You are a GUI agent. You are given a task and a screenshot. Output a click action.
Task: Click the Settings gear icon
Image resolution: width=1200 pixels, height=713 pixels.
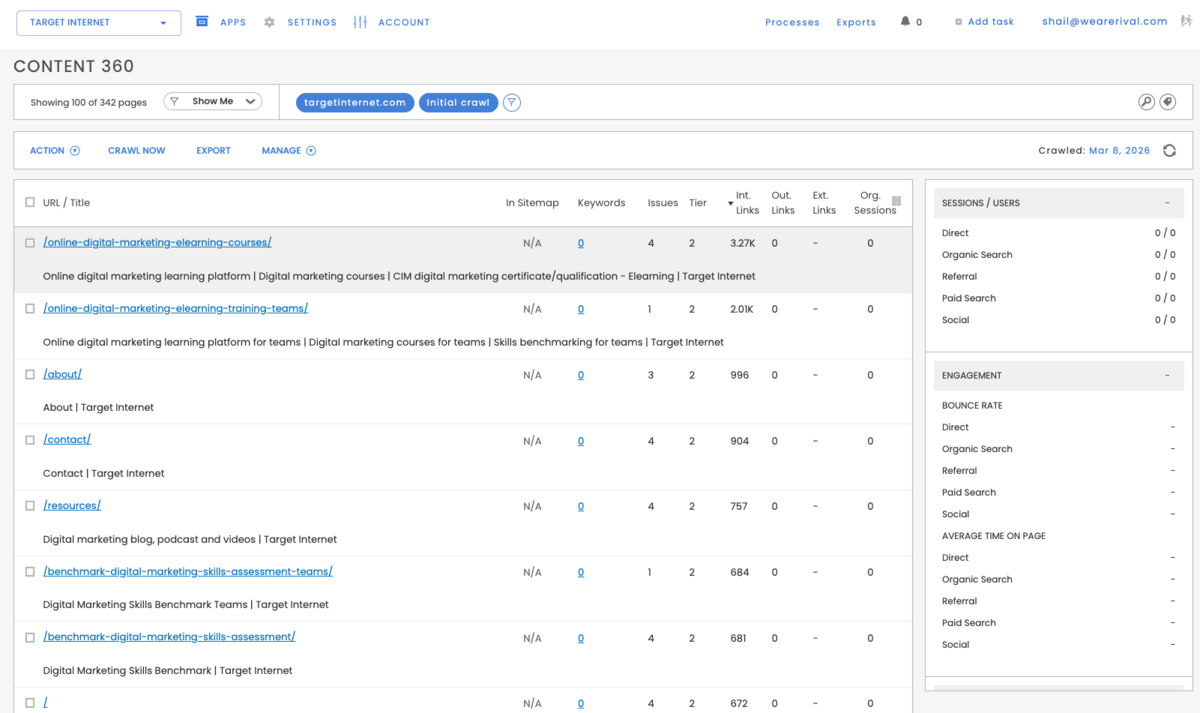269,22
